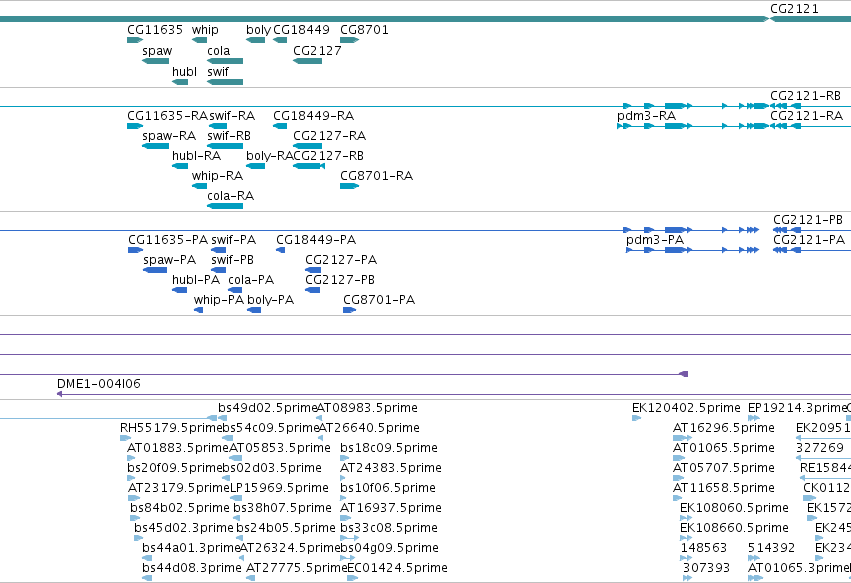Click the CG8701-RA transcript

[350, 186]
